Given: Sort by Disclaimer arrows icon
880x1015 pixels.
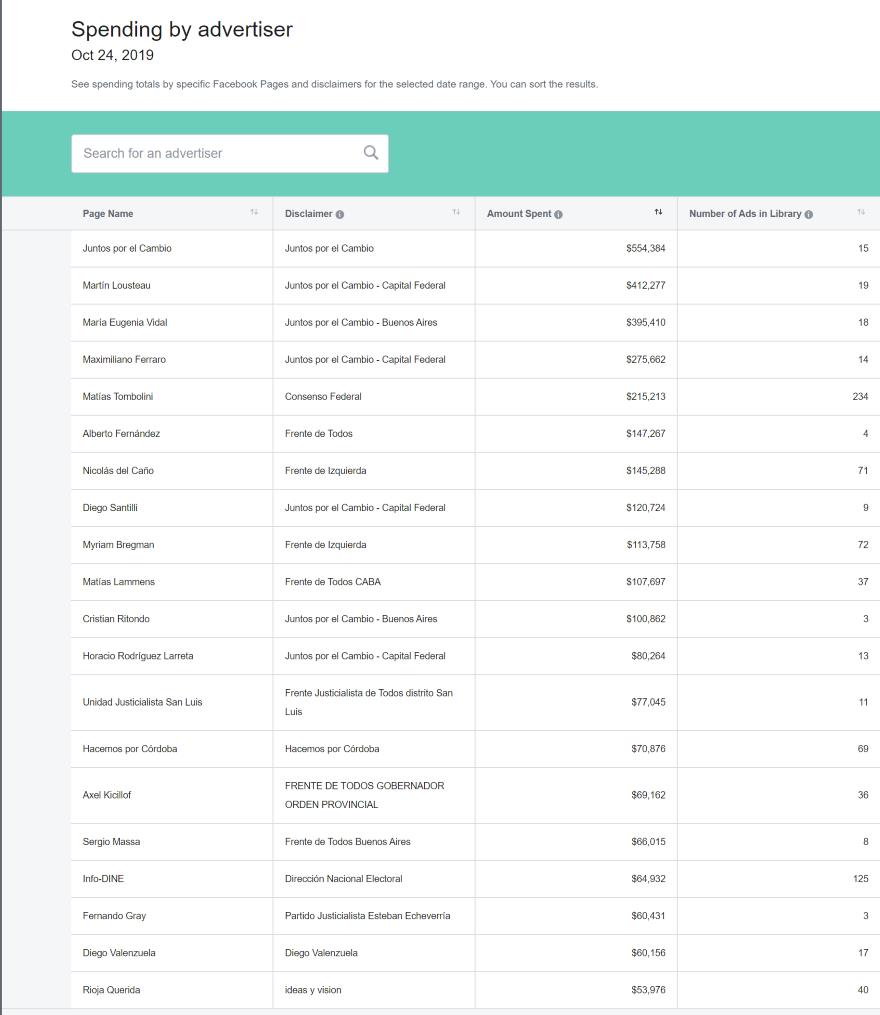Looking at the screenshot, I should pyautogui.click(x=456, y=212).
